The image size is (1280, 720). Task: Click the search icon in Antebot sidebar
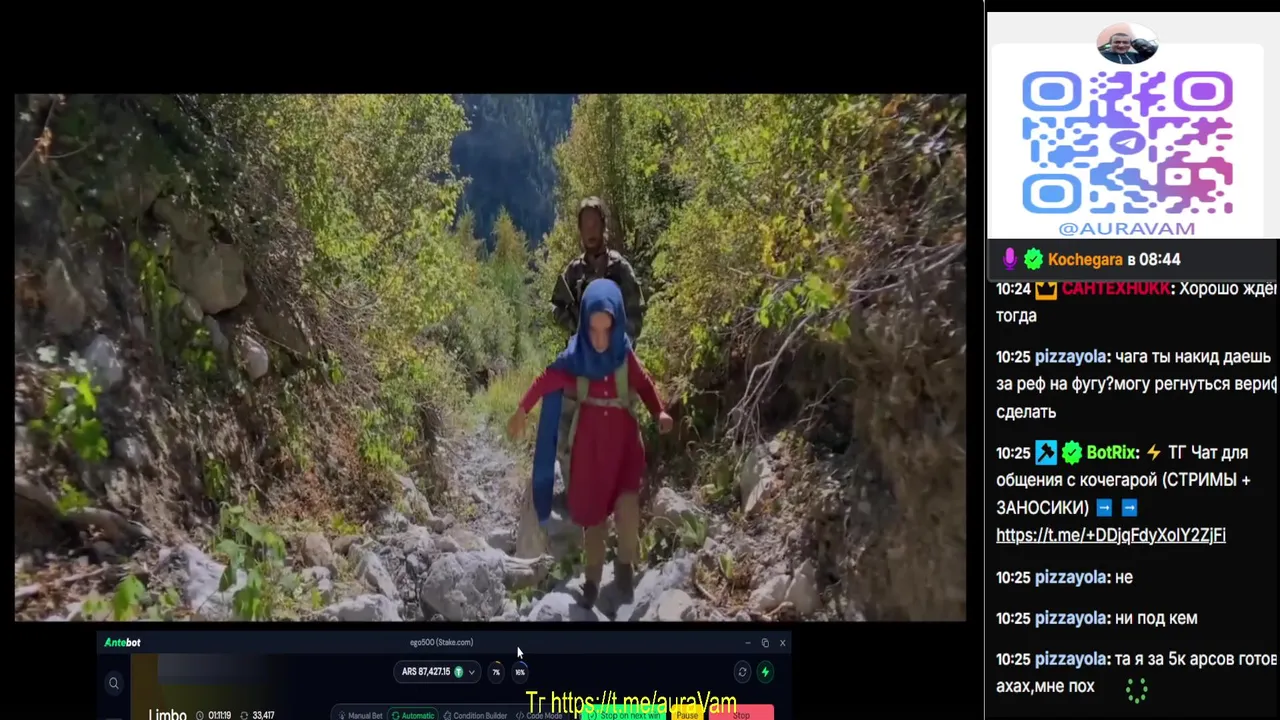(x=114, y=683)
